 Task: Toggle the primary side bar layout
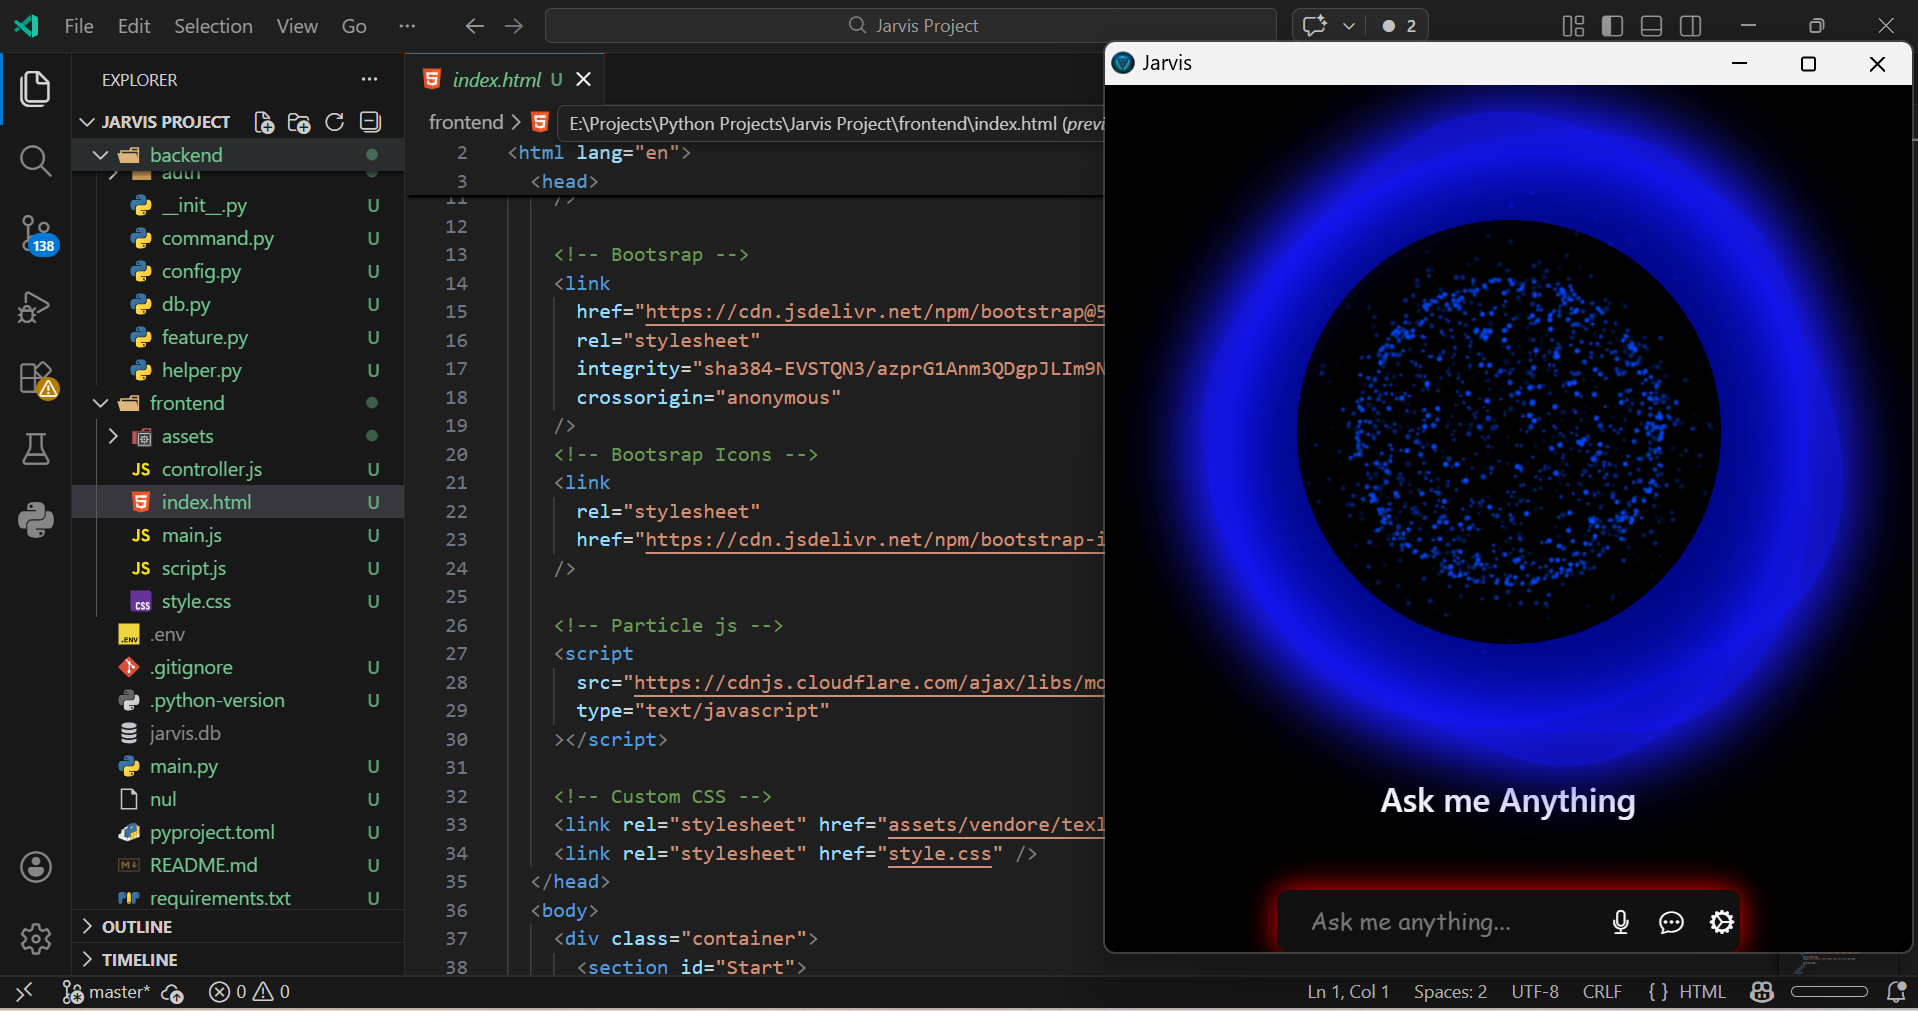click(x=1612, y=26)
